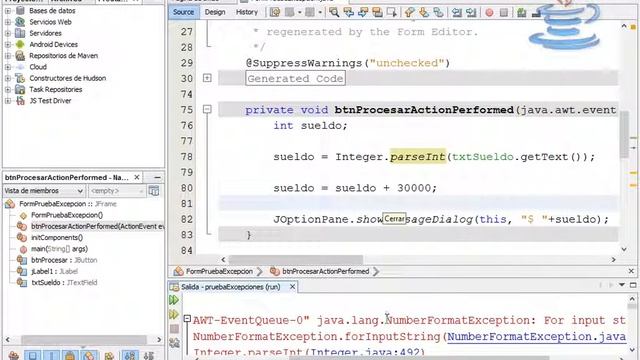Expand Servicios Web node
The image size is (640, 360).
point(8,22)
